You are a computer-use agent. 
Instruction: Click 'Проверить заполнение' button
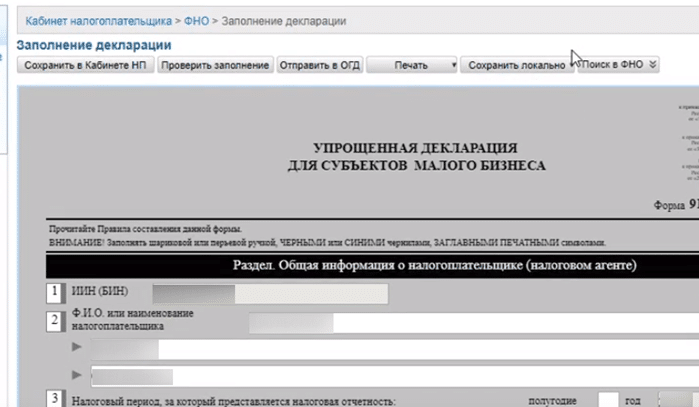(x=215, y=65)
